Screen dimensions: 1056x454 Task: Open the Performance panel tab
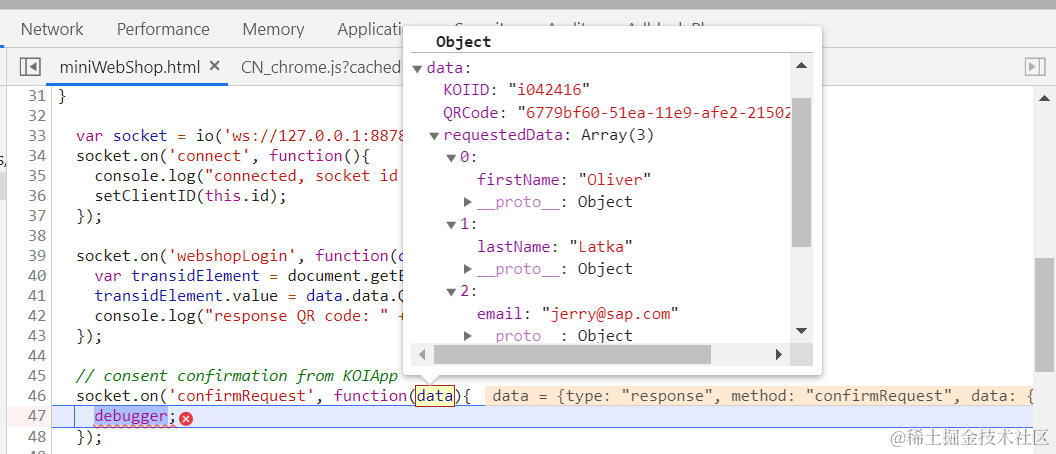point(163,30)
